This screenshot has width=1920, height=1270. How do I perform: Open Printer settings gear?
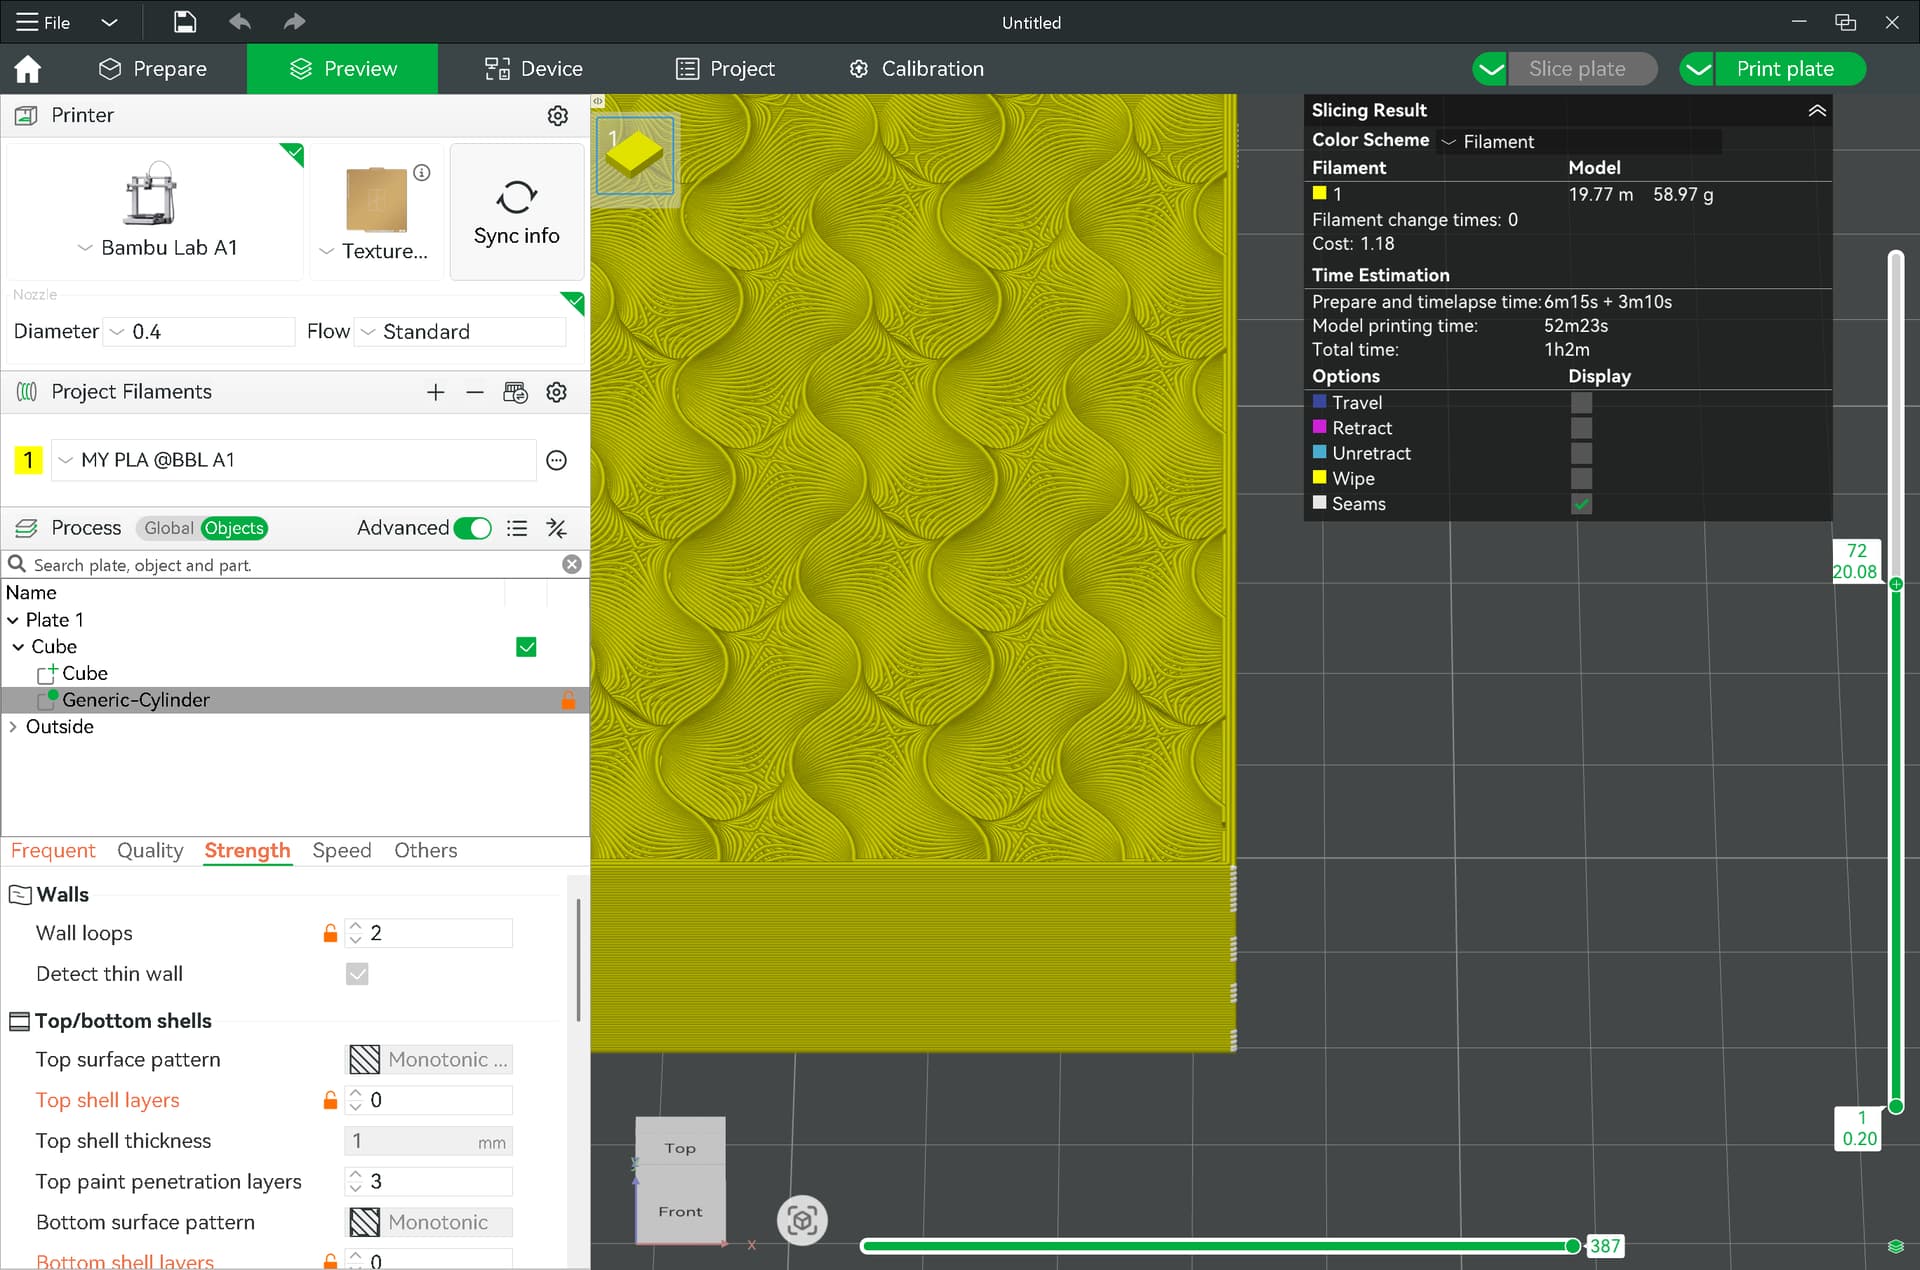(558, 116)
